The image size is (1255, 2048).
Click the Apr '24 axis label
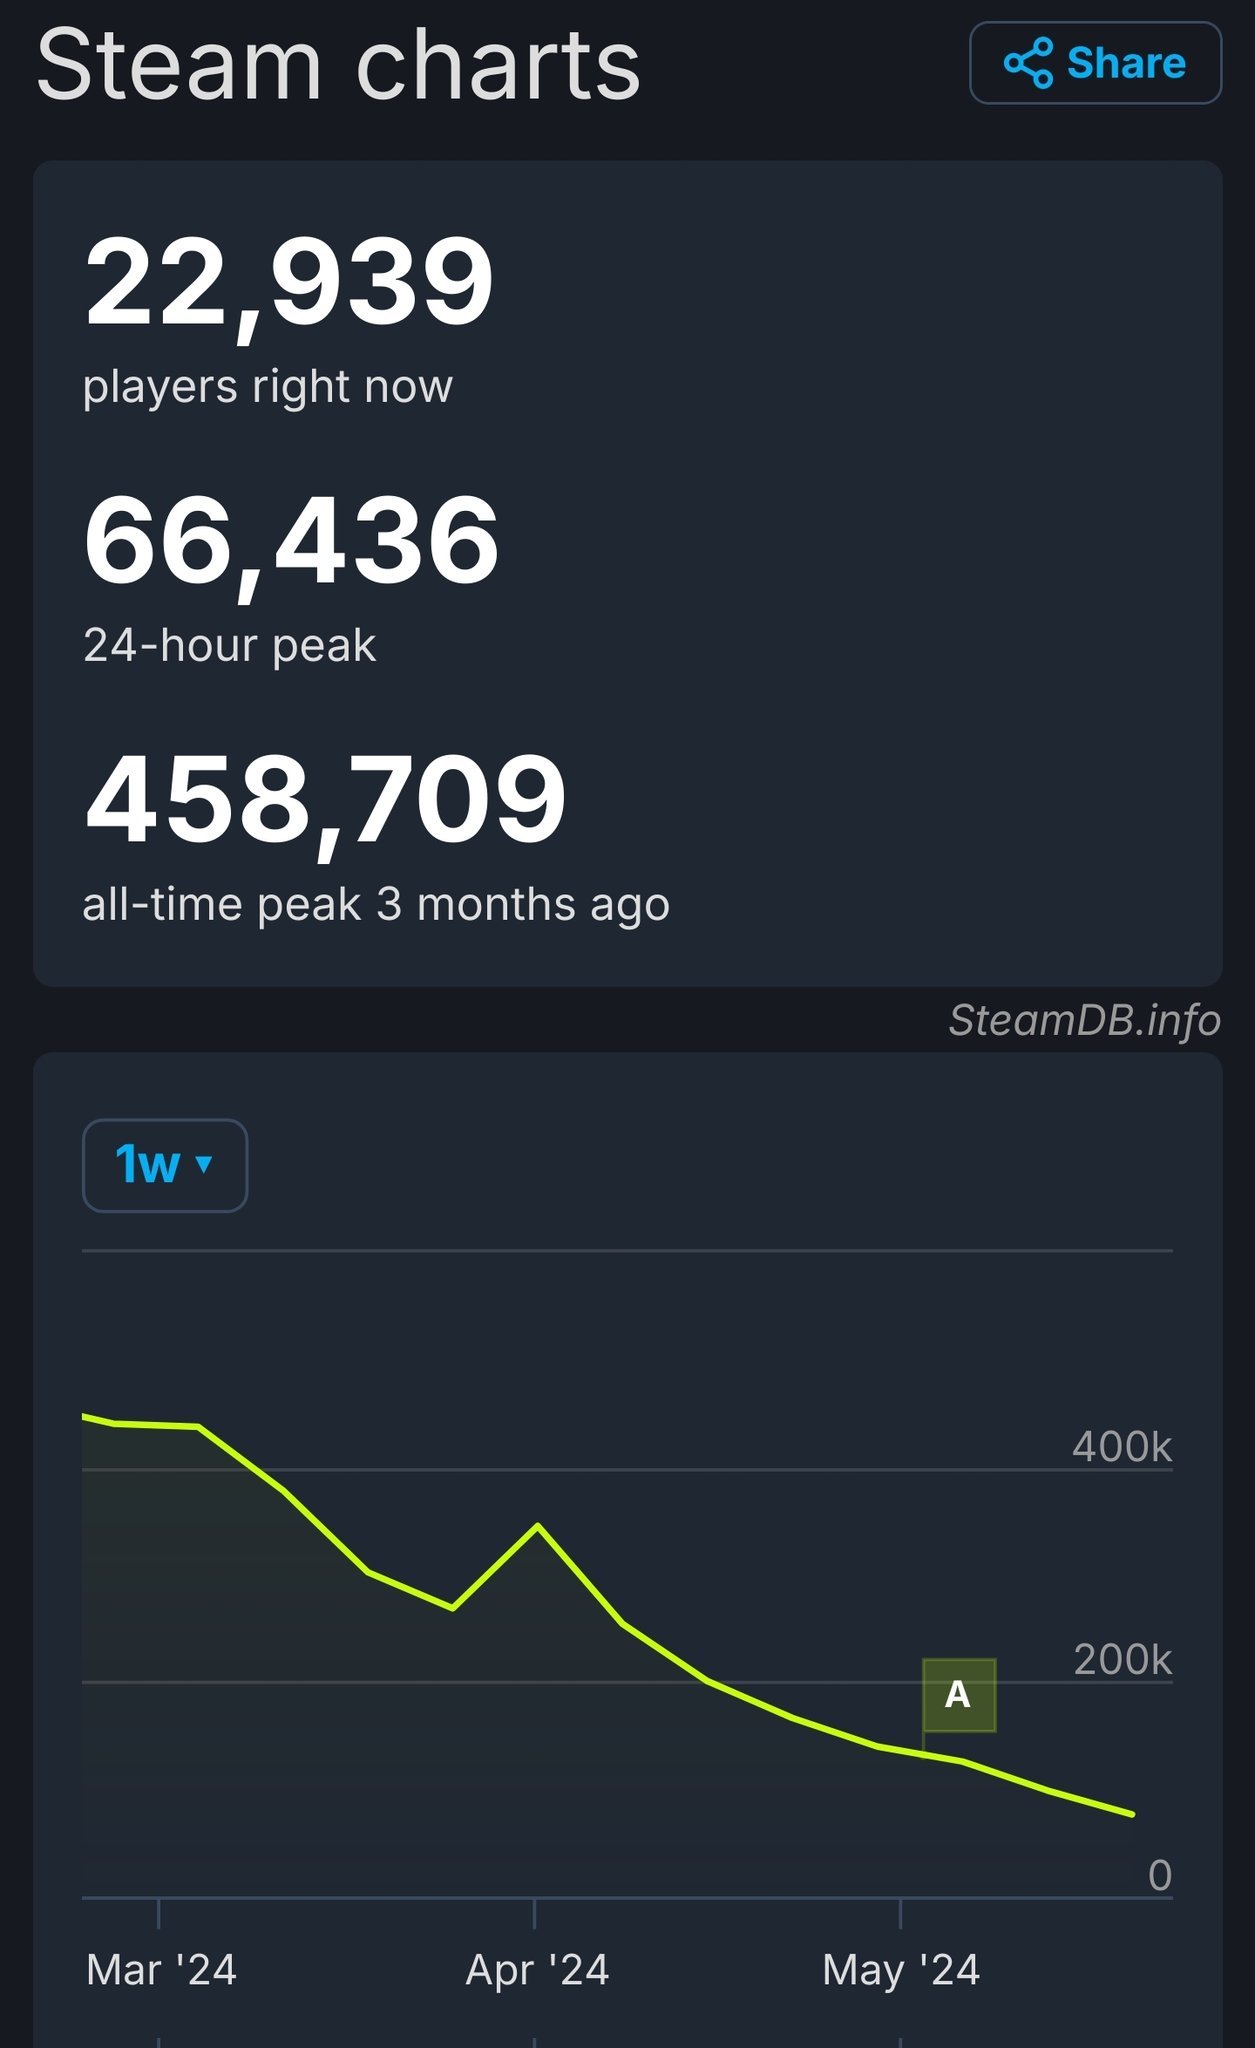click(537, 1970)
